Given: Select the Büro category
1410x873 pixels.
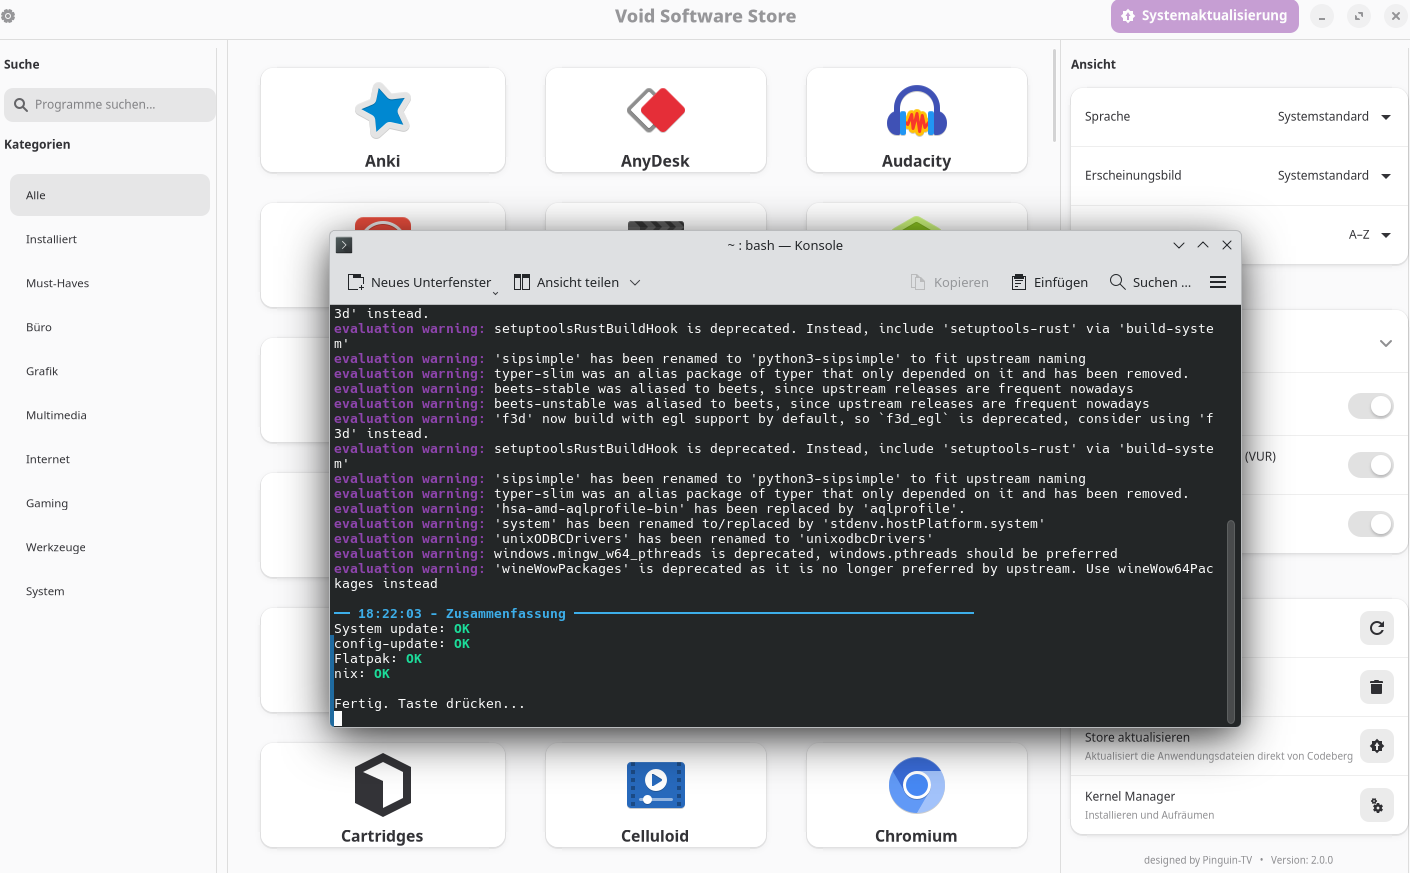Looking at the screenshot, I should click(110, 327).
